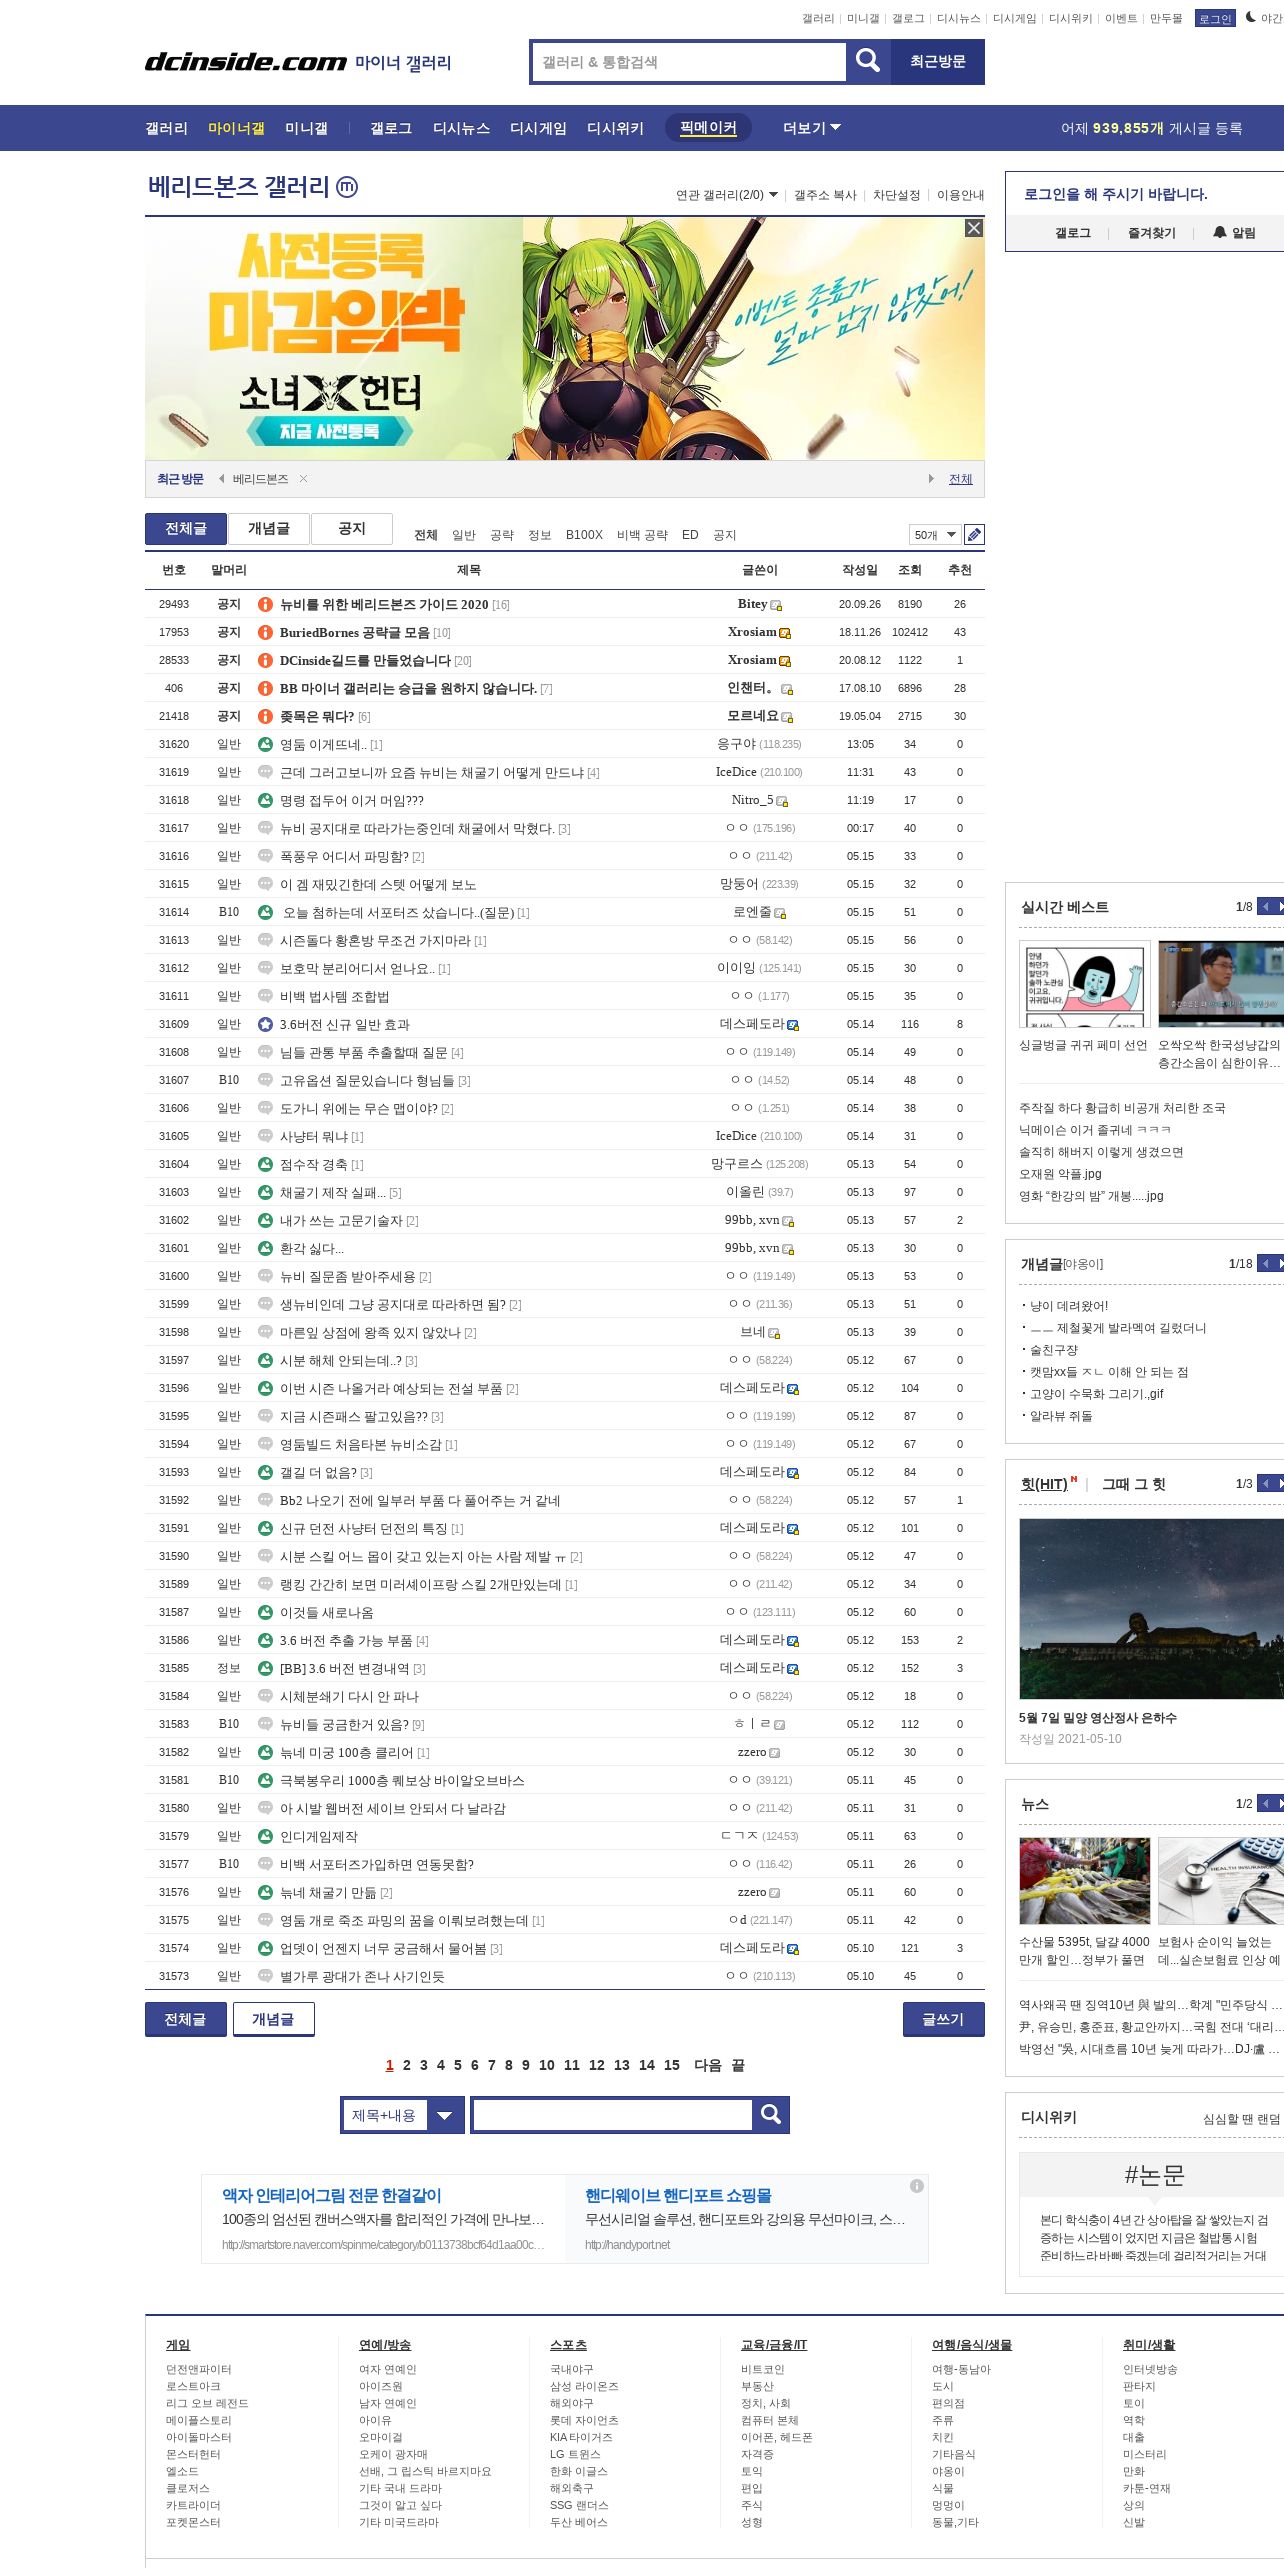Open 즐겨찾기 in login box
1284x2568 pixels.
pyautogui.click(x=1152, y=233)
